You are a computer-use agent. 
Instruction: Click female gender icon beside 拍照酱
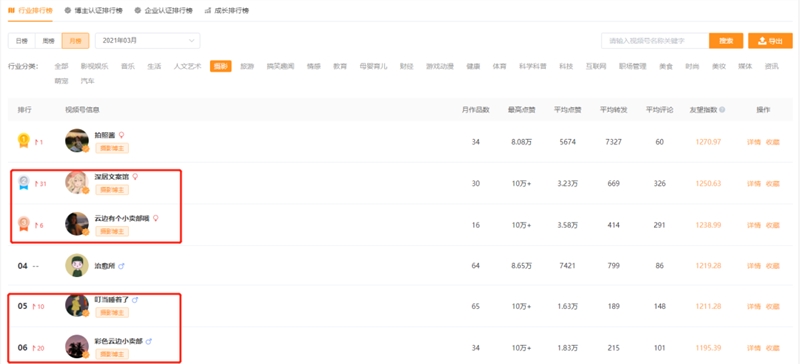pos(121,135)
